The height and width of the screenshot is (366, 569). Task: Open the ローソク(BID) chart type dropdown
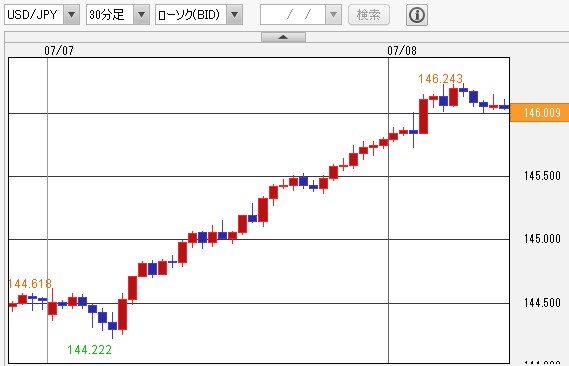point(235,15)
